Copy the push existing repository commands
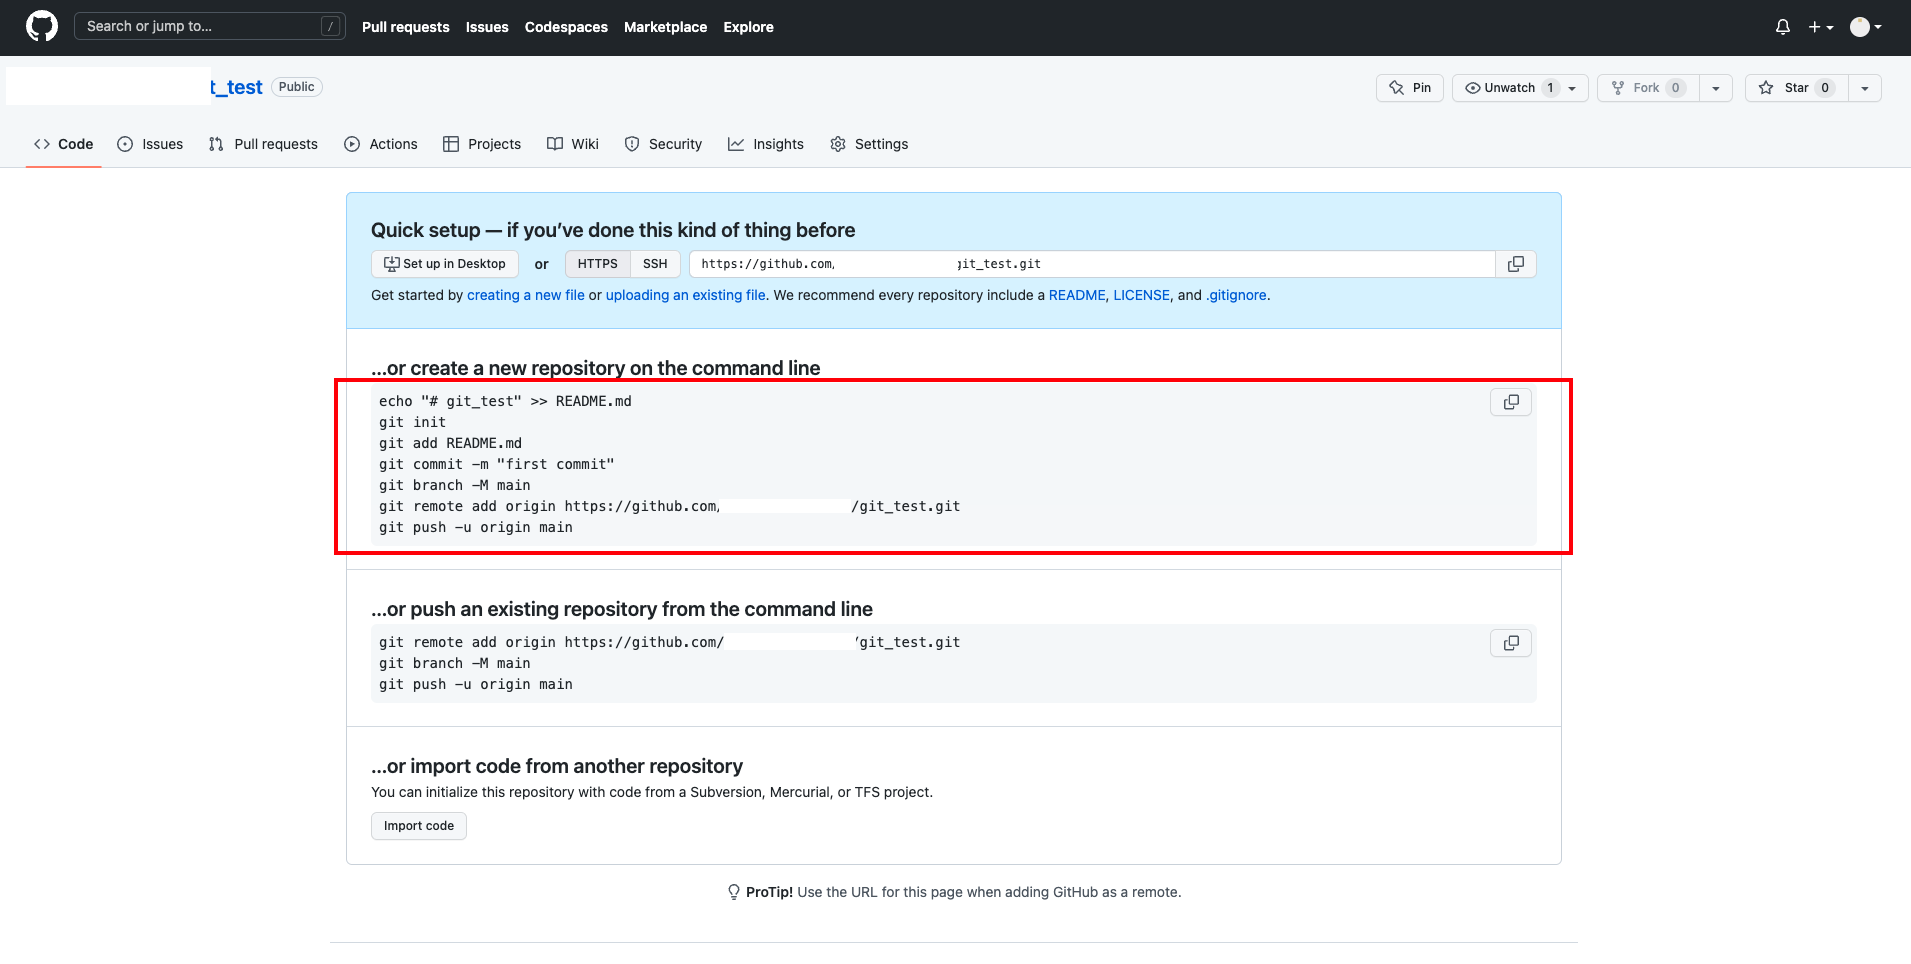1911x964 pixels. point(1510,643)
